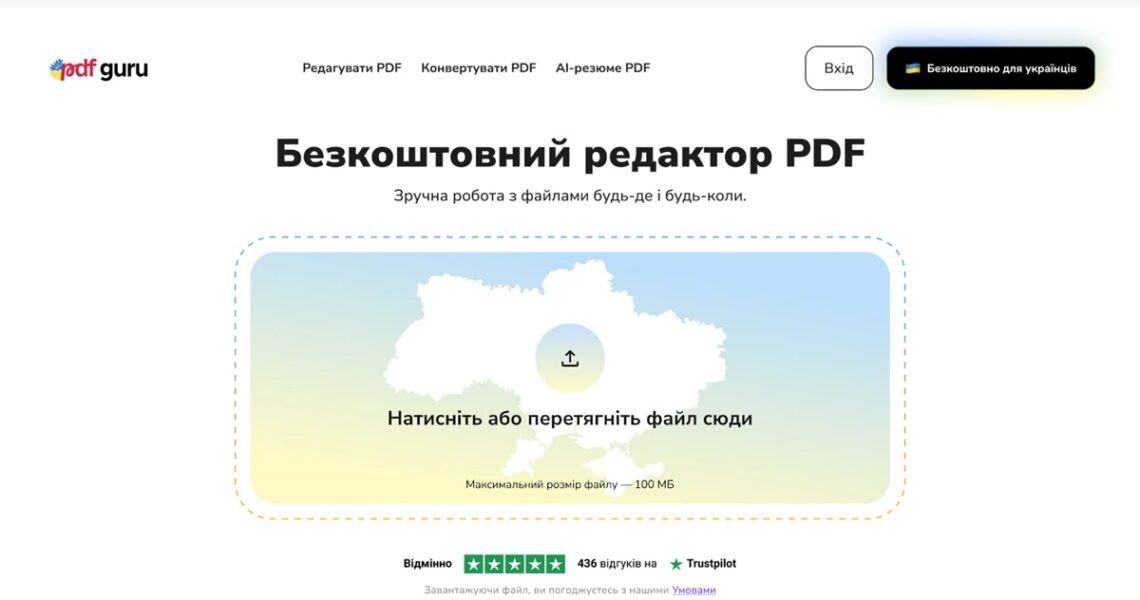Image resolution: width=1140 pixels, height=600 pixels.
Task: Click the pdf guru logo
Action: tap(98, 69)
